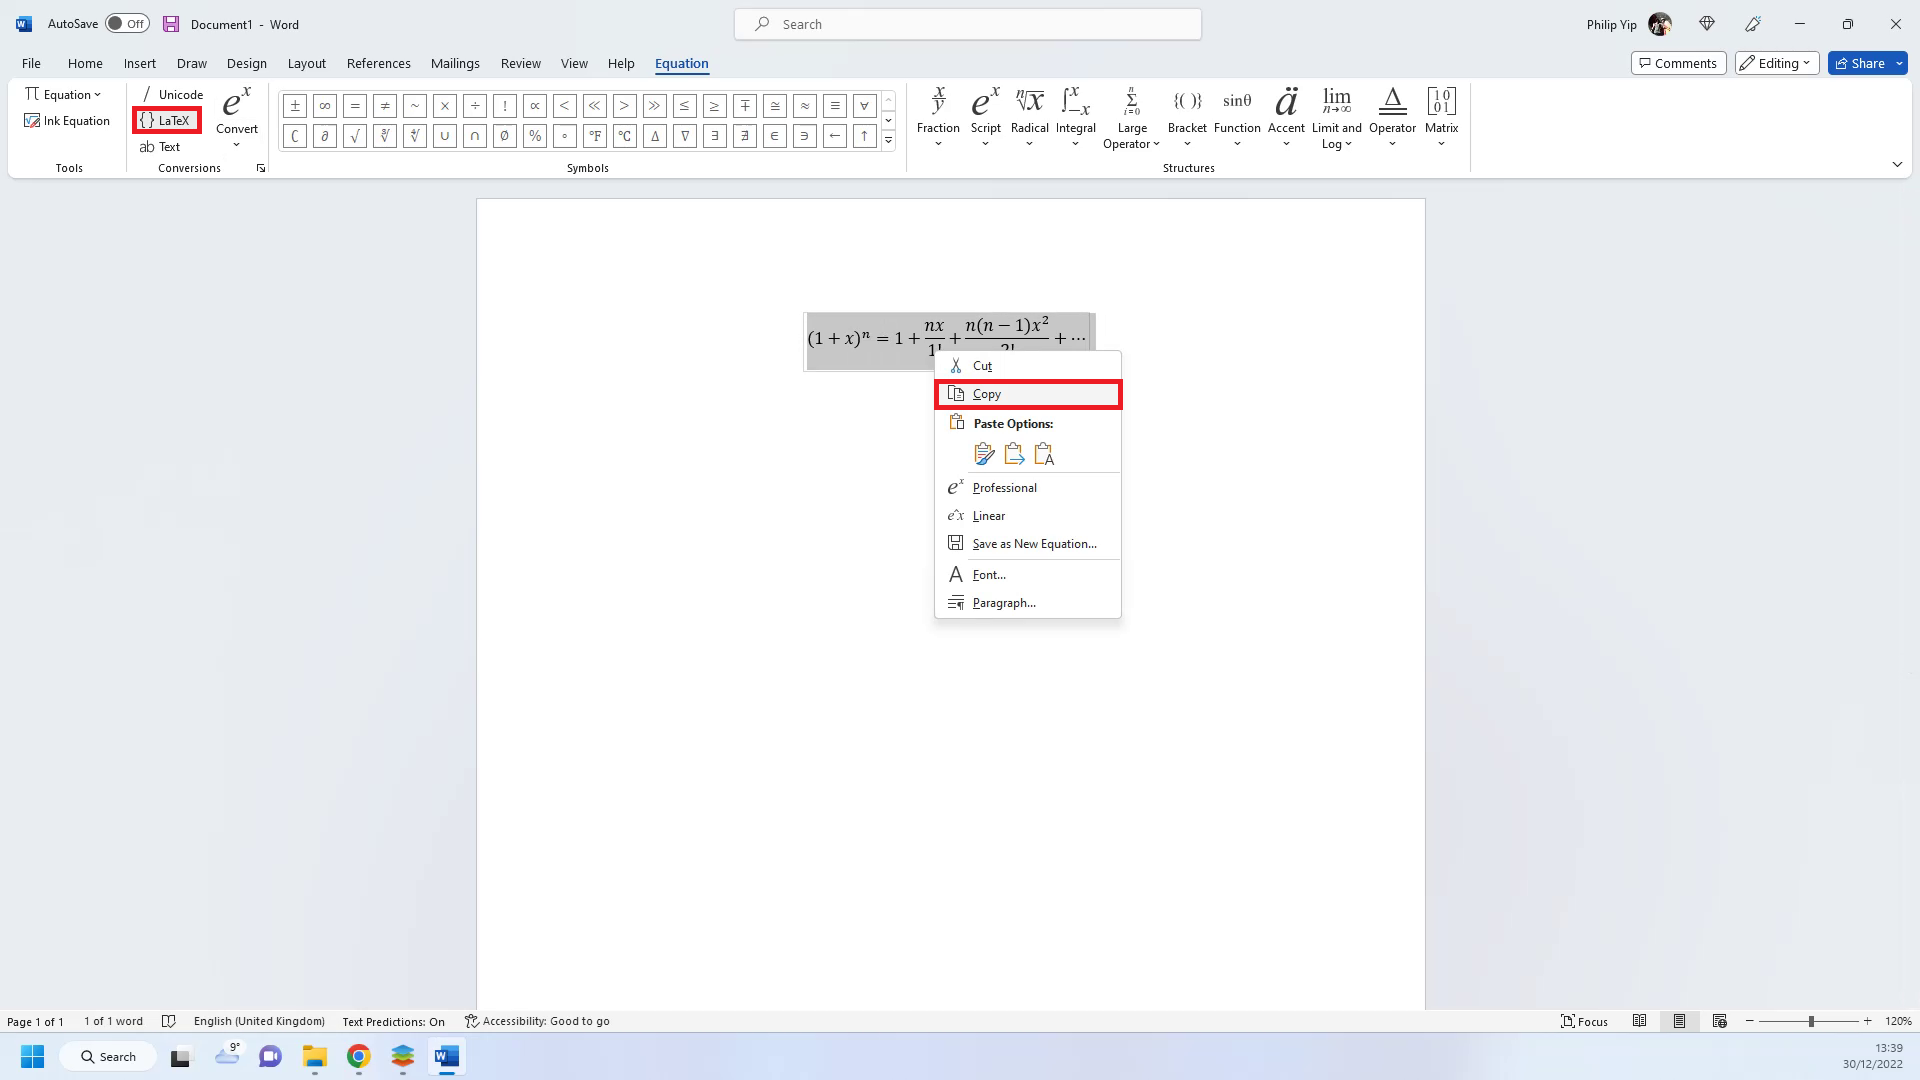The image size is (1920, 1080).
Task: Select Unicode conversion format
Action: pyautogui.click(x=171, y=94)
